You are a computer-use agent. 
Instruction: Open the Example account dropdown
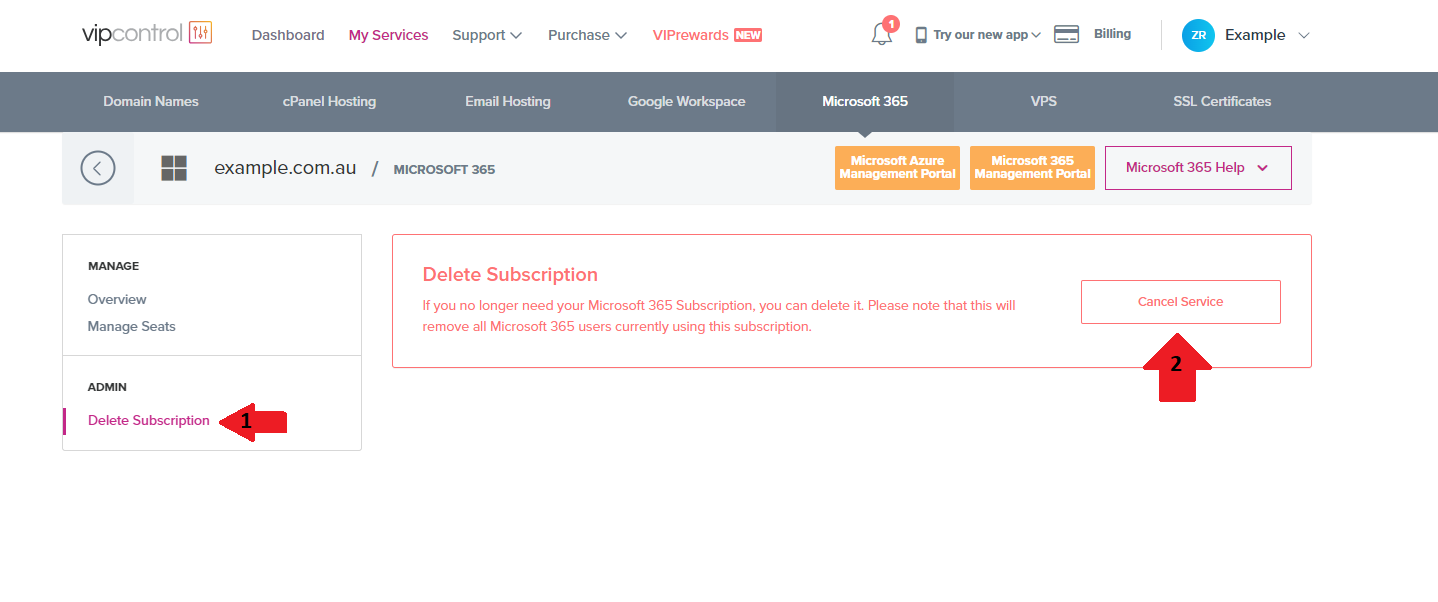point(1267,35)
